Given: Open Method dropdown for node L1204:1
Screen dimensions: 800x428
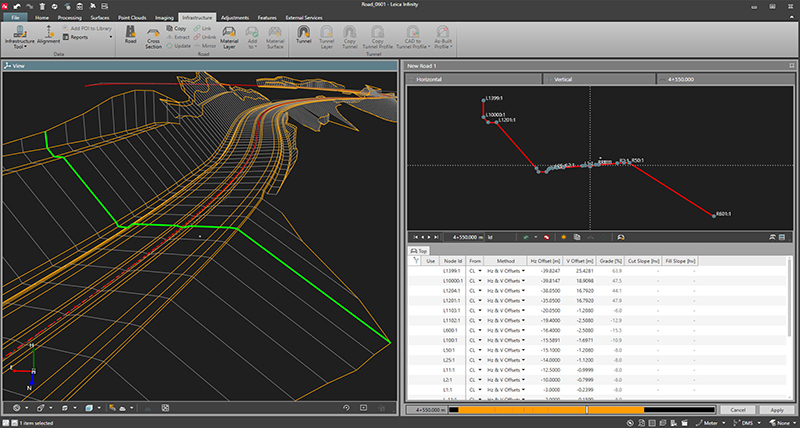Looking at the screenshot, I should click(x=524, y=289).
